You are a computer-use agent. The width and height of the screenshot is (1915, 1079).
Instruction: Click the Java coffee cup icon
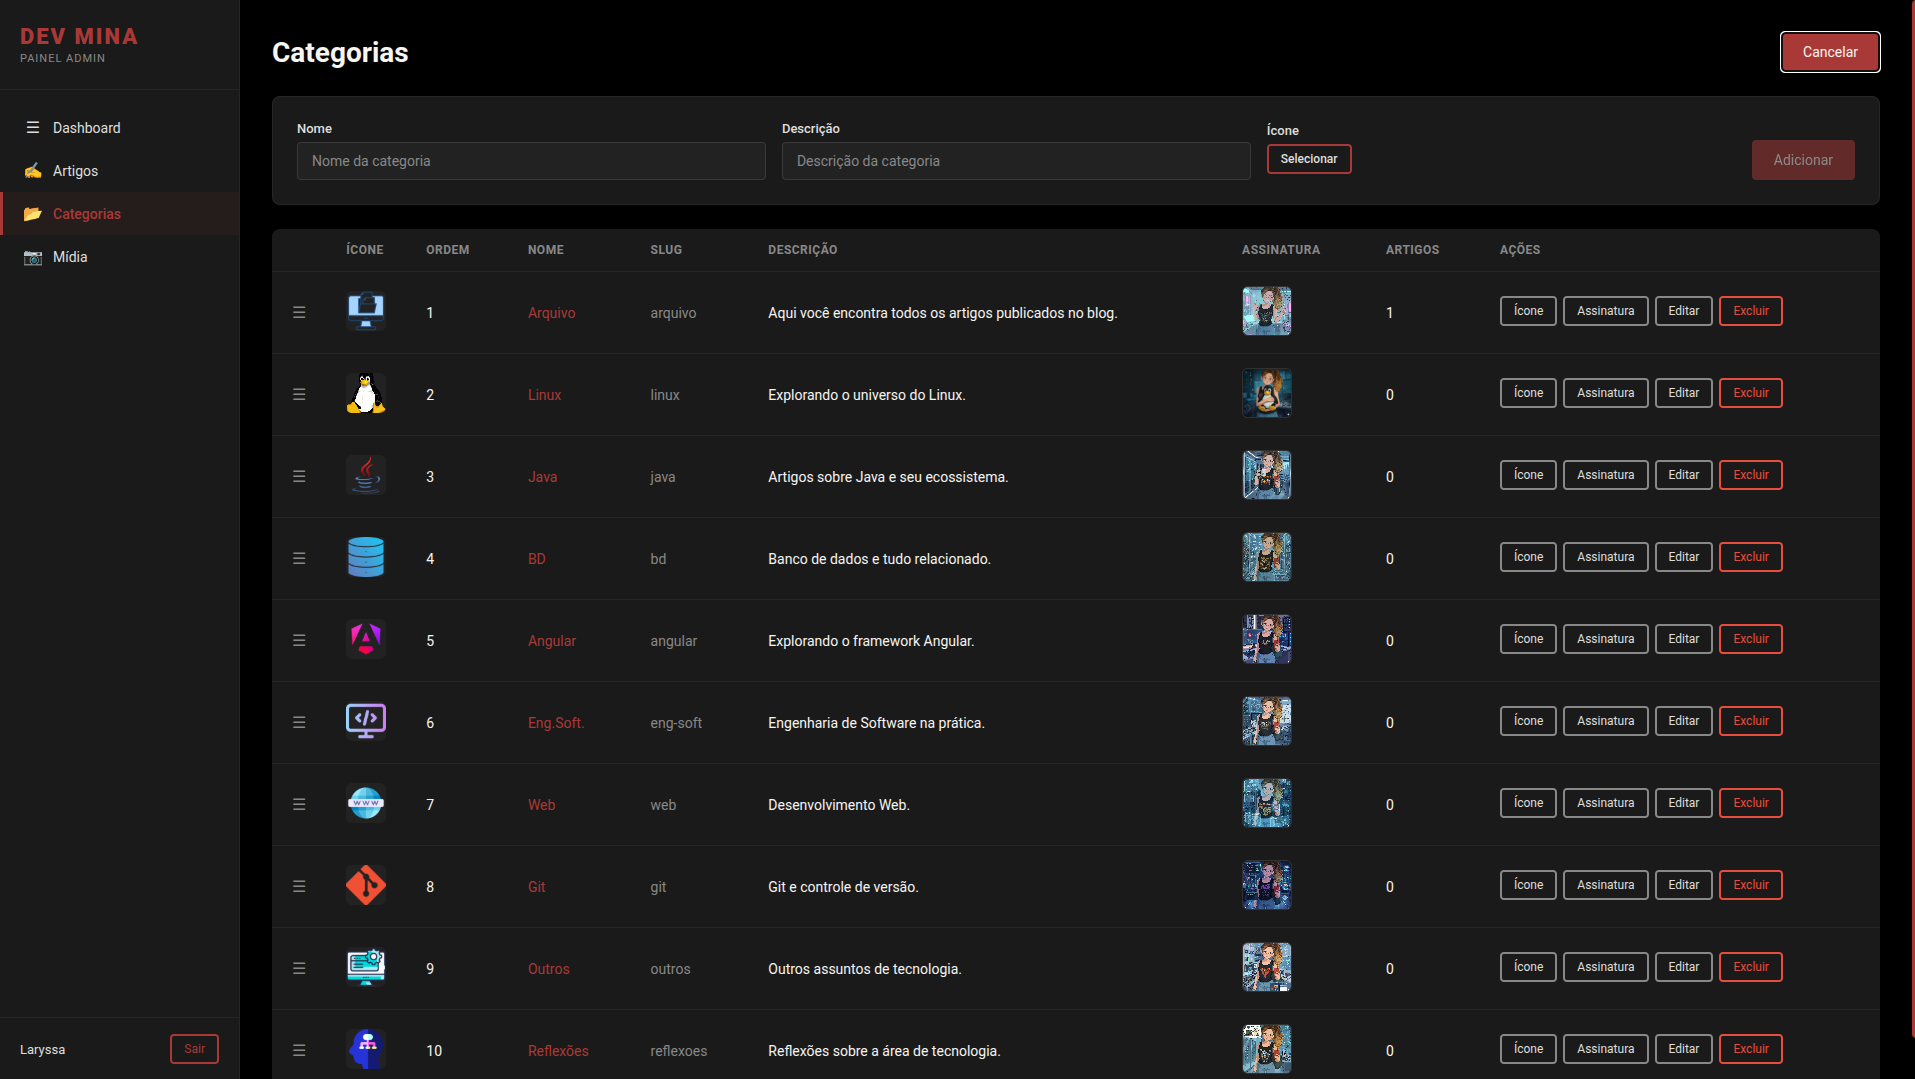tap(365, 476)
